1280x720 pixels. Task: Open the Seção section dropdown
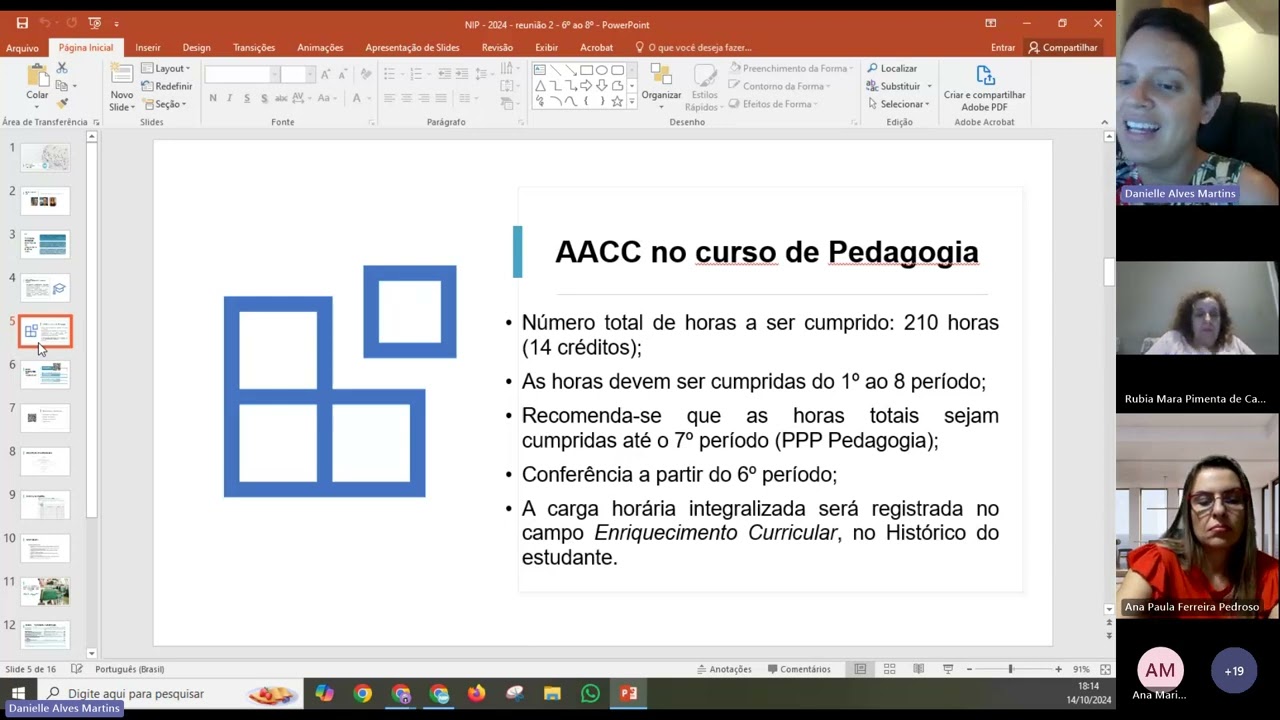pyautogui.click(x=165, y=104)
